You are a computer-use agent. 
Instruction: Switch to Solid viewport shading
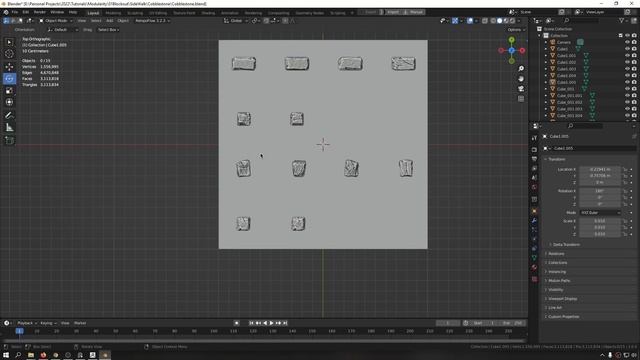click(x=500, y=20)
